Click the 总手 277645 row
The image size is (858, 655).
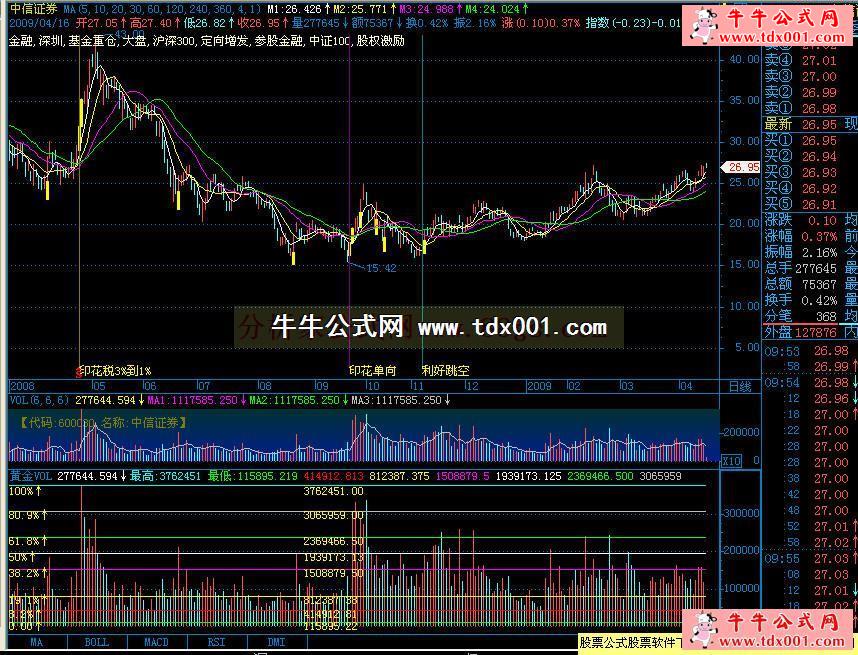(801, 268)
